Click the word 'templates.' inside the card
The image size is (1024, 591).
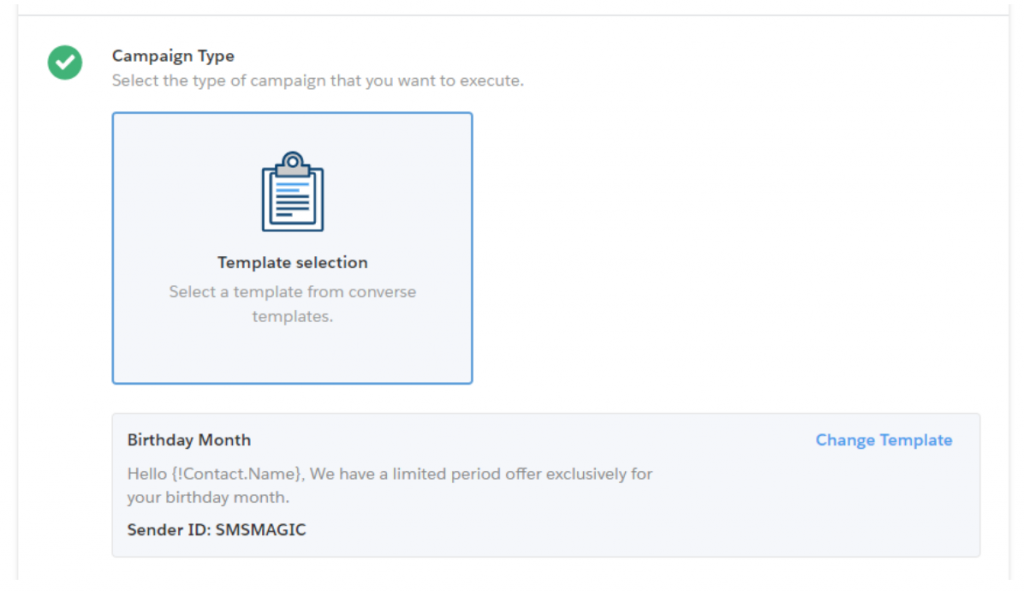point(293,317)
